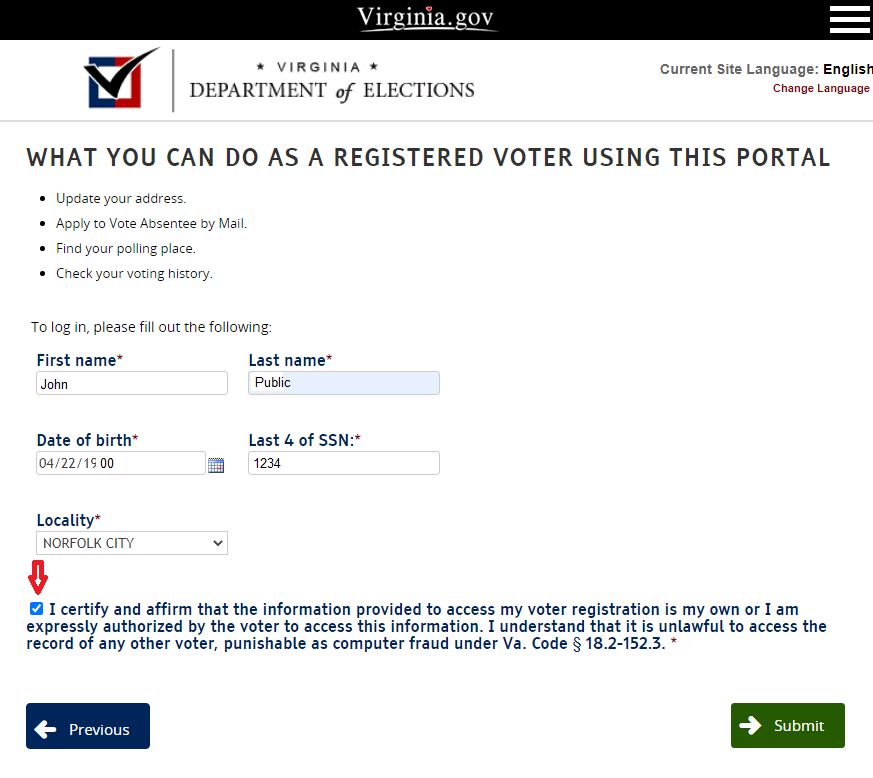Open the date of birth calendar picker

coord(216,464)
